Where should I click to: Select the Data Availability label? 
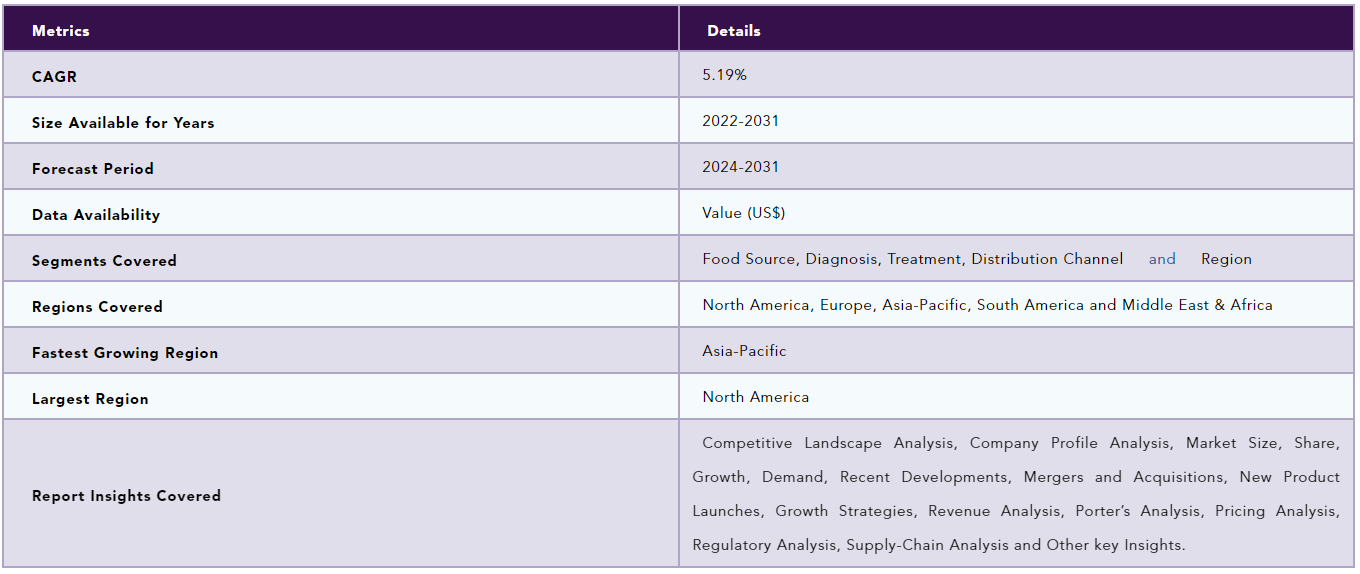(96, 215)
